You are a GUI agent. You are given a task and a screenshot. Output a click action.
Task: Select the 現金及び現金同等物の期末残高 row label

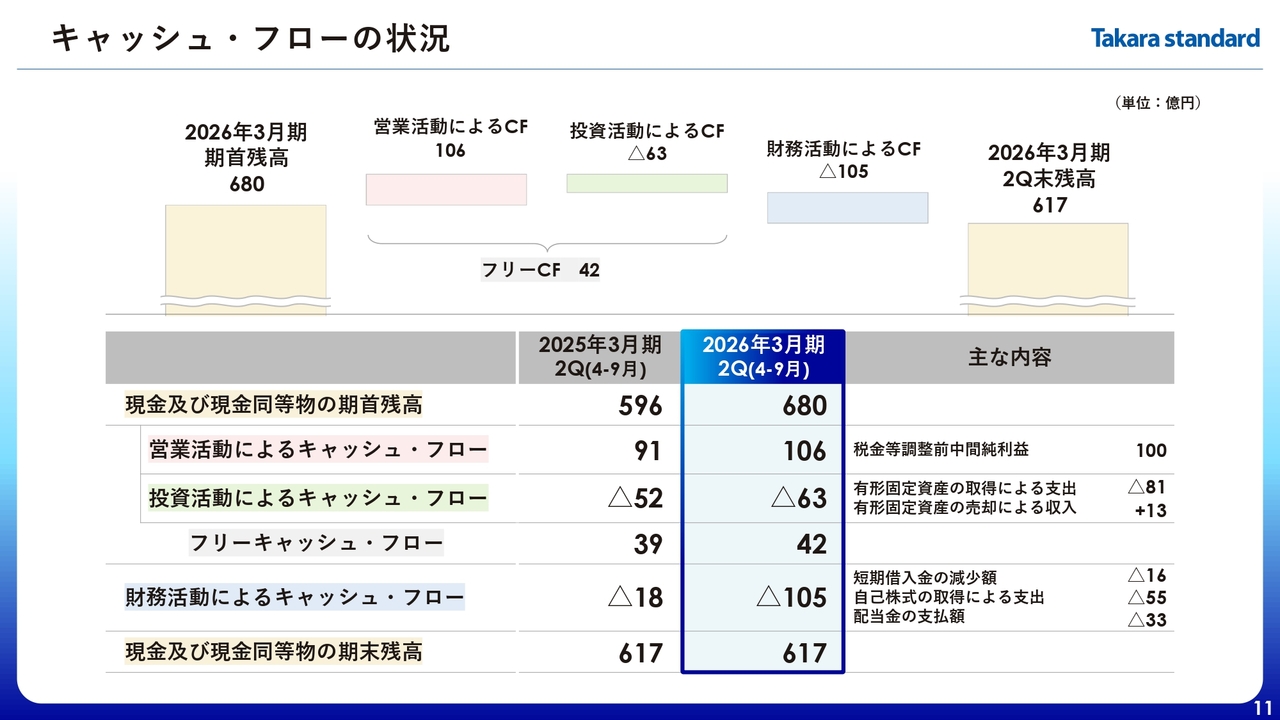[273, 652]
